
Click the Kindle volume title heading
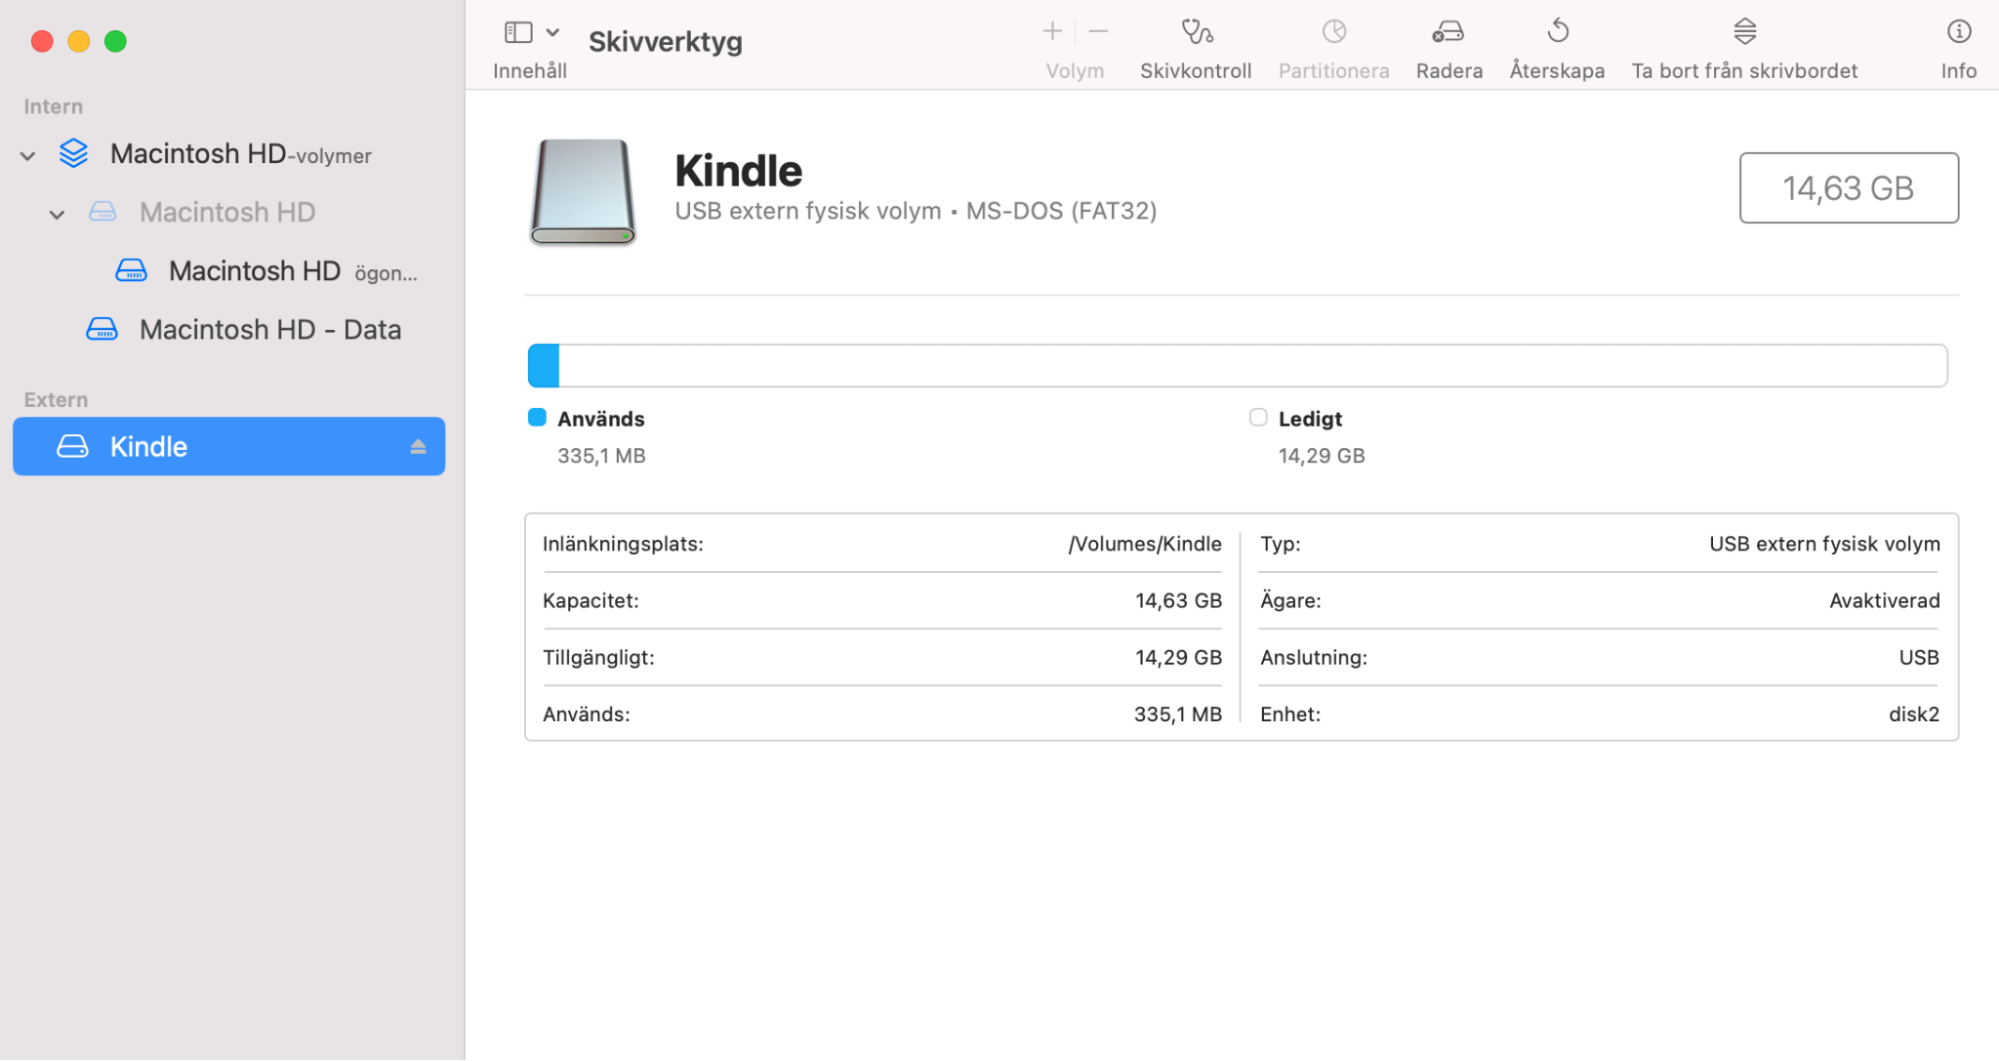[x=739, y=170]
